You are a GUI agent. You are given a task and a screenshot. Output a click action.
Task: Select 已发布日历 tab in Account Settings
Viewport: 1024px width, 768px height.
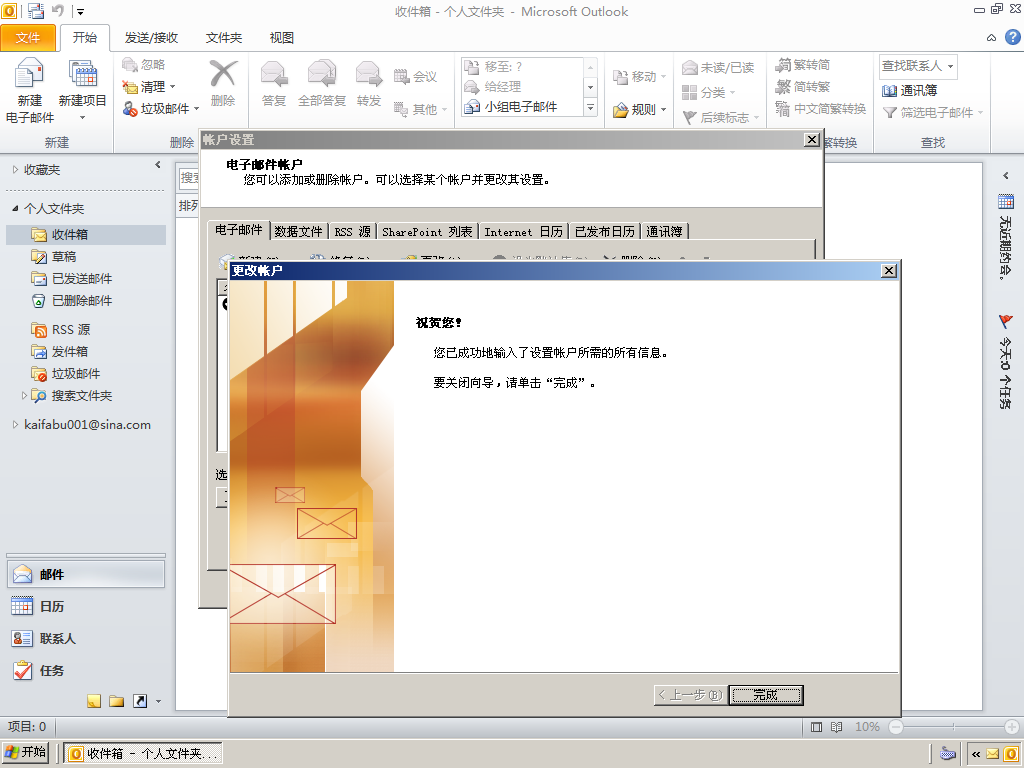(605, 231)
